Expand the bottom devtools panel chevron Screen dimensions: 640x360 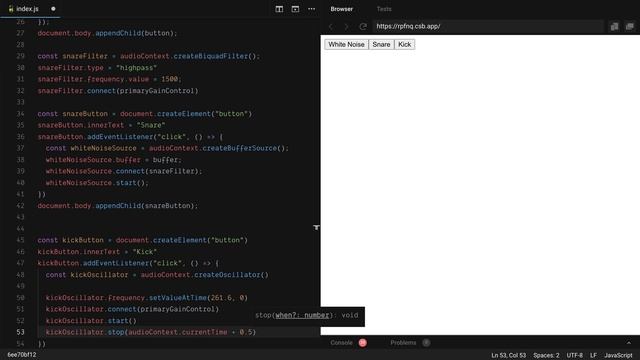629,343
